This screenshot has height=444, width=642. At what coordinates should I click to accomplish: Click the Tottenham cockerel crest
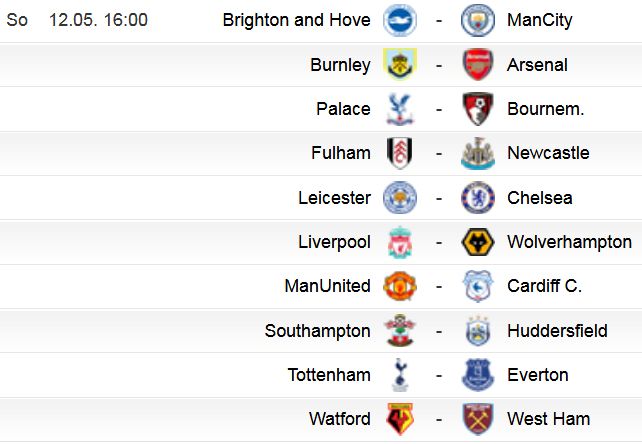point(400,375)
